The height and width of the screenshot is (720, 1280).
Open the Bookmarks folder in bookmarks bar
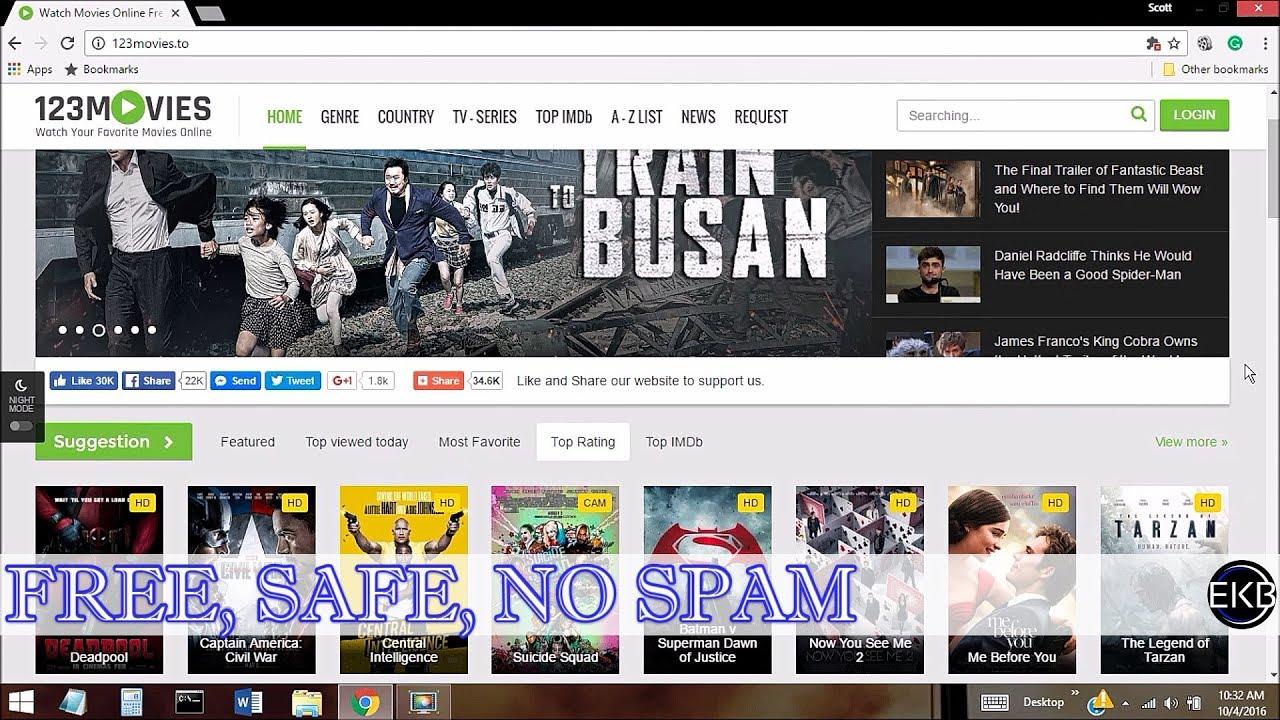pyautogui.click(x=101, y=69)
